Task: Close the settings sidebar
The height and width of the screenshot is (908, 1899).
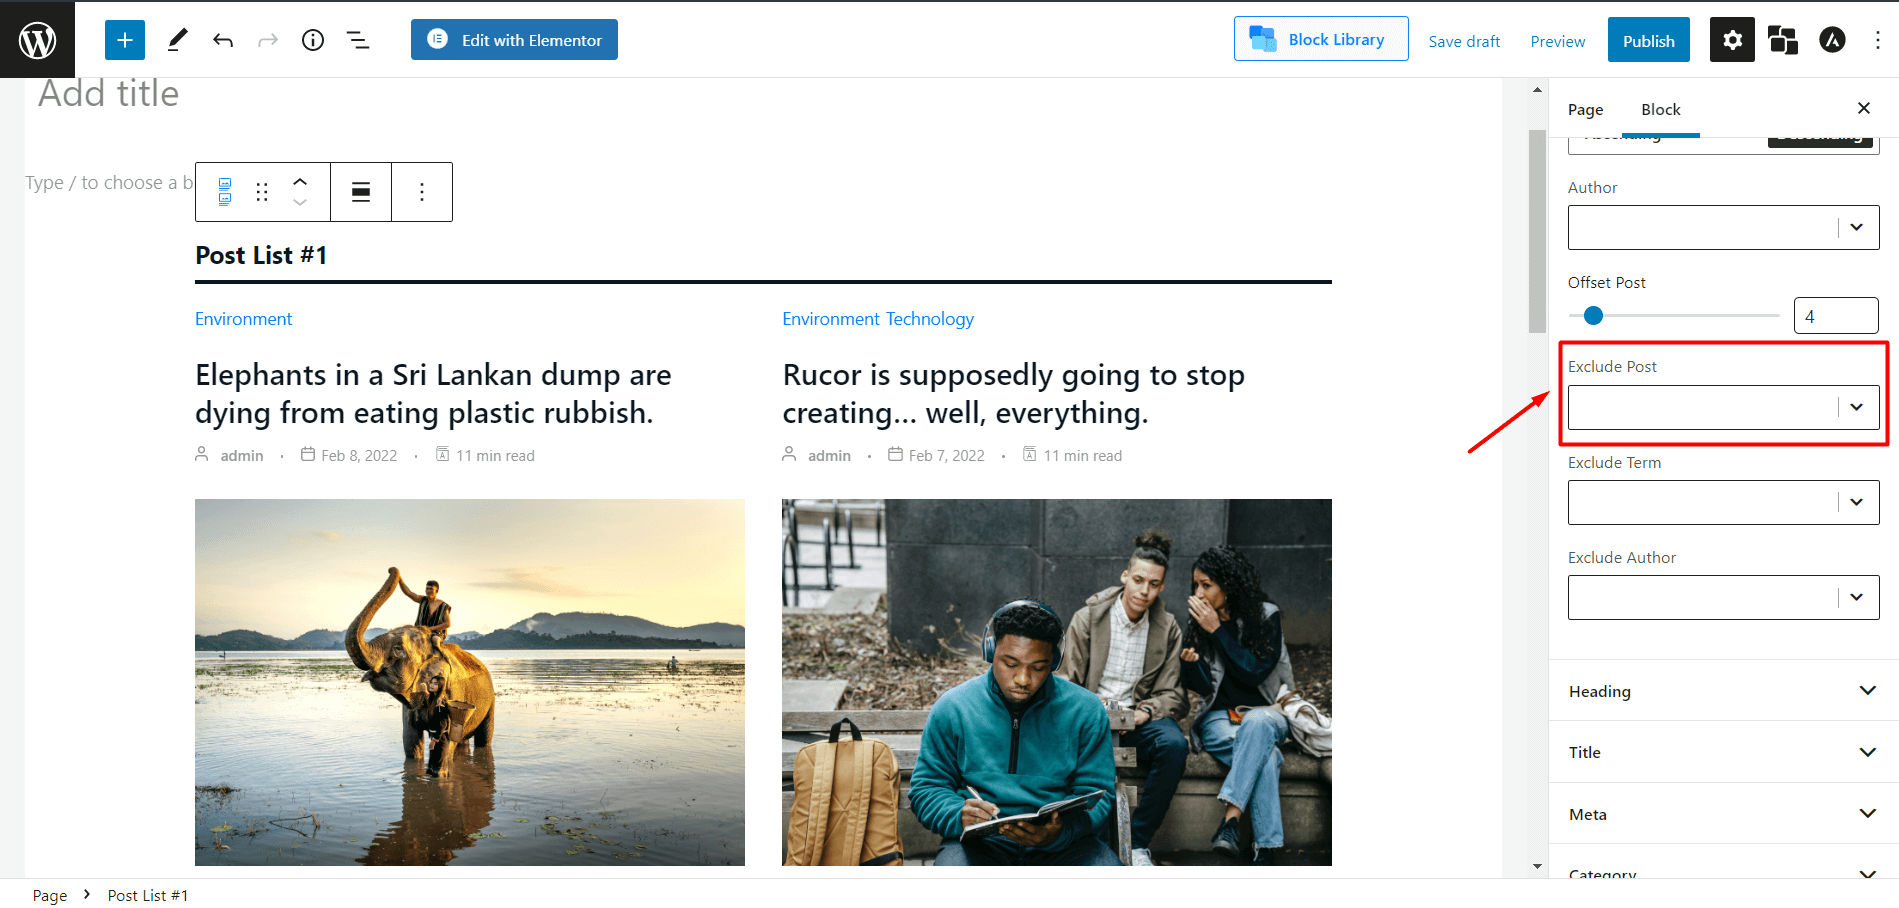Action: click(1864, 108)
